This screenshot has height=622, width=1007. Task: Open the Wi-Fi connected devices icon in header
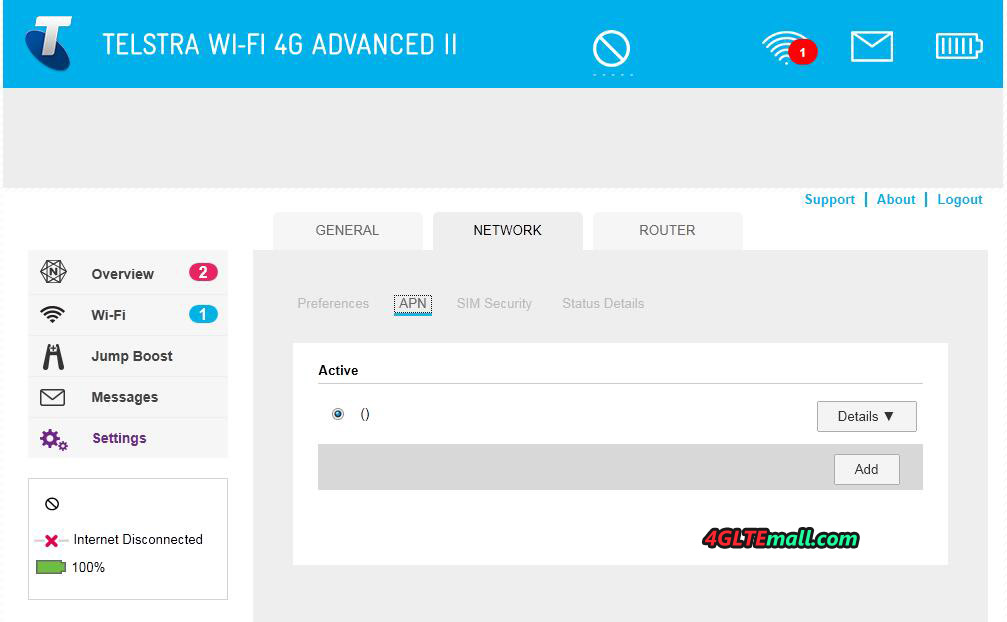[786, 46]
